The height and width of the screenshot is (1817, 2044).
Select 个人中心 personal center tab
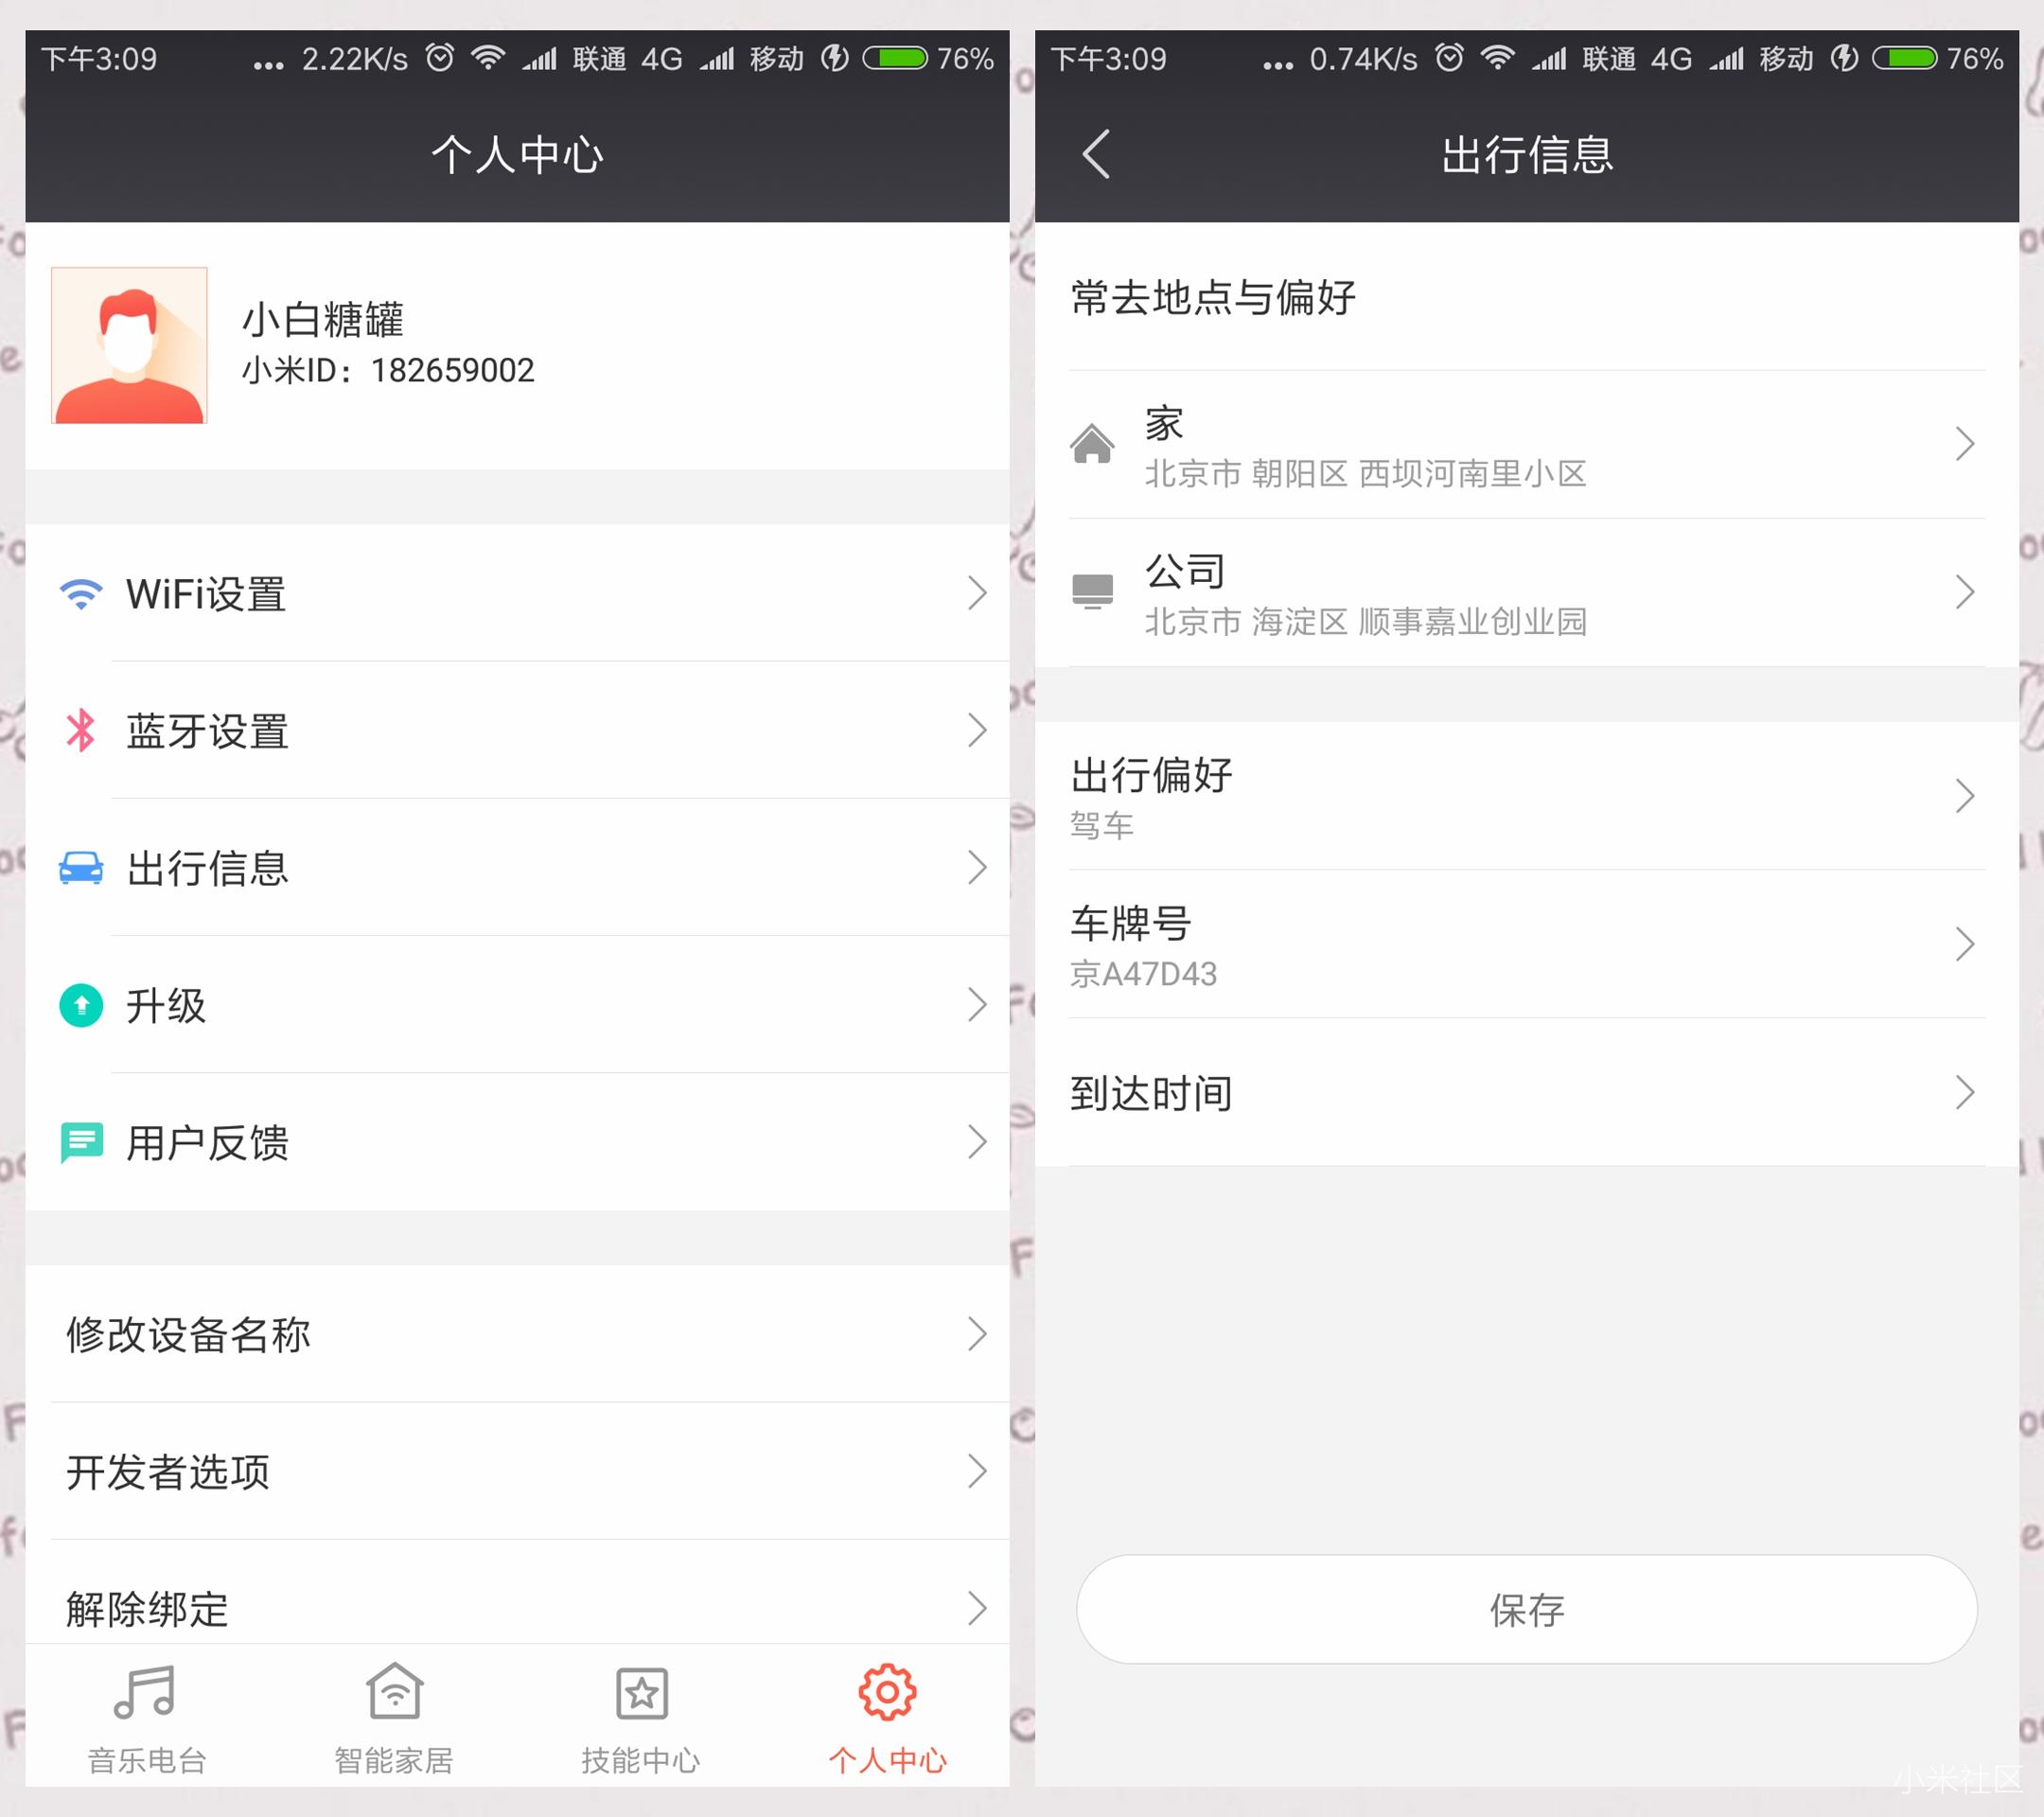point(887,1737)
